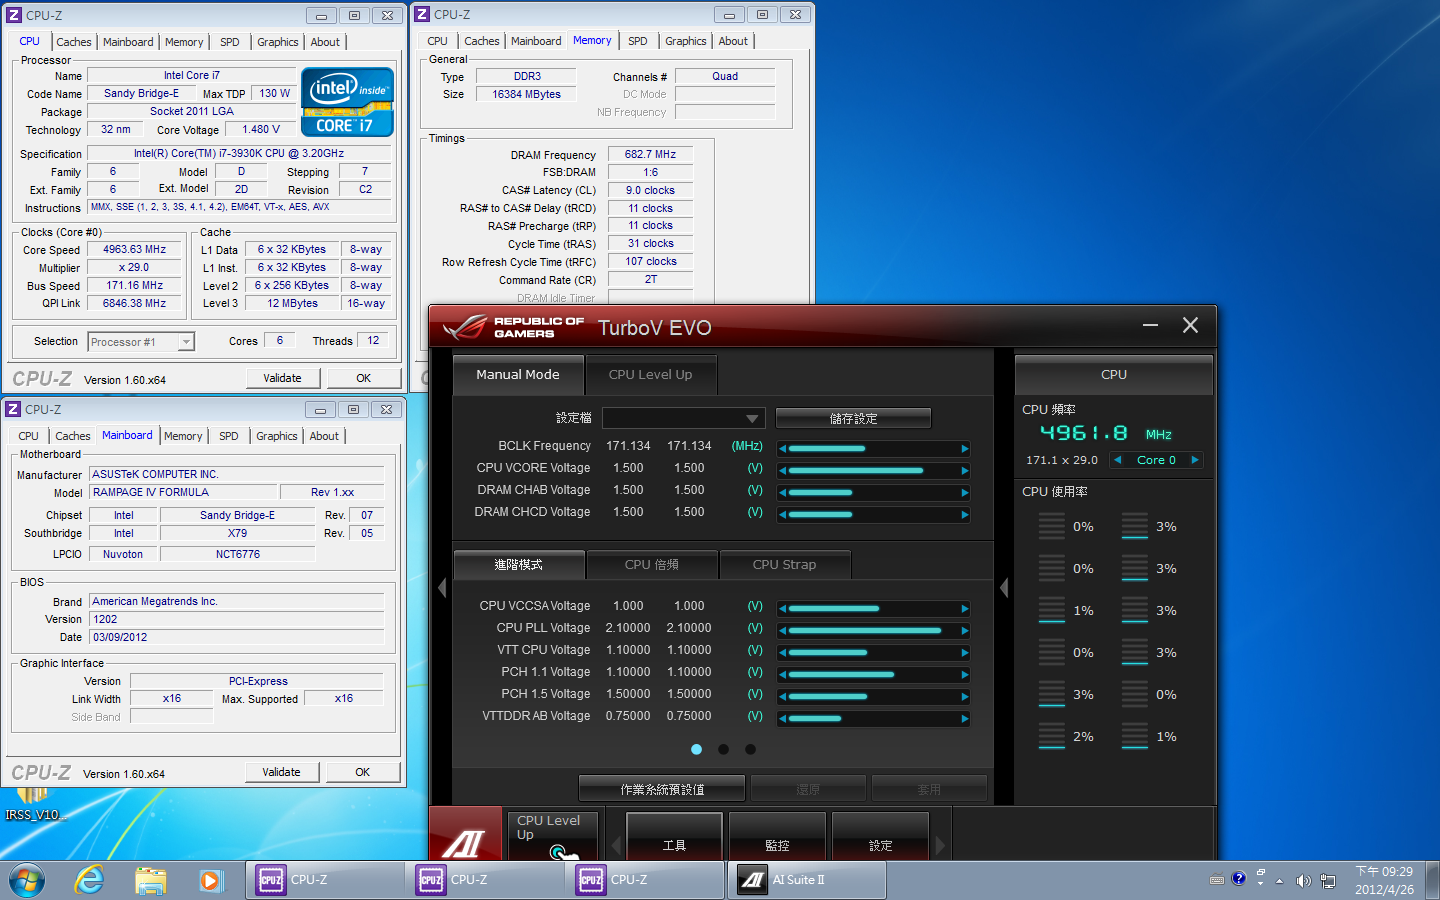
Task: Click the Show desktop strip at taskbar end
Action: (x=1433, y=880)
